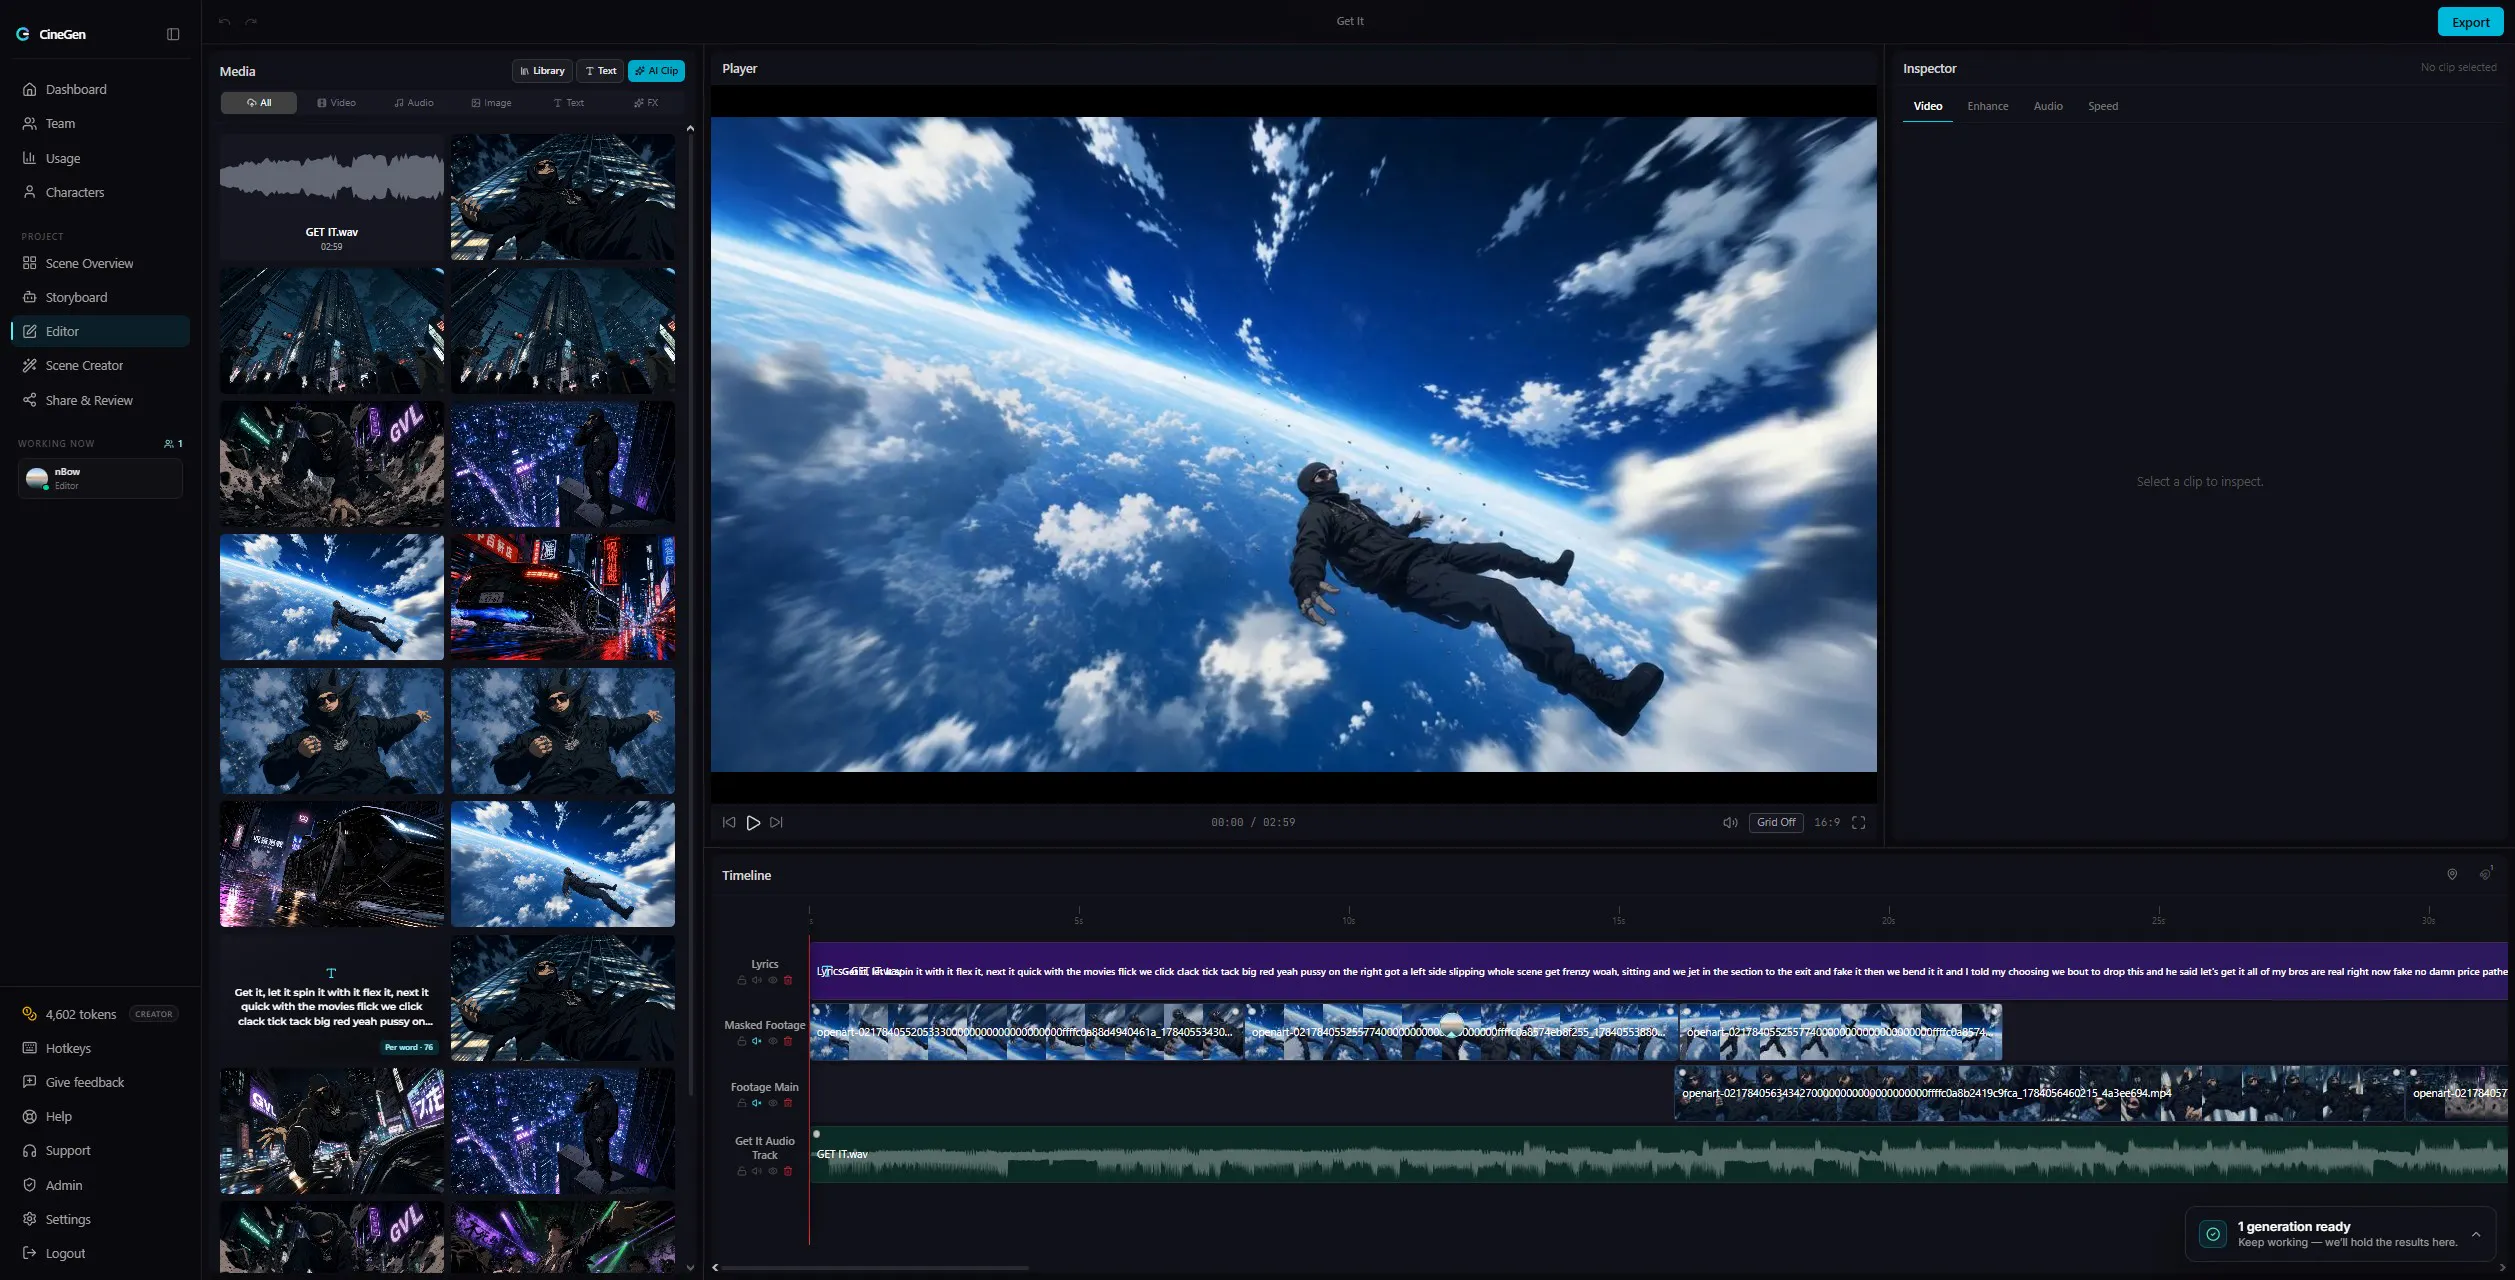Click the Export button
Viewport: 2515px width, 1280px height.
coord(2470,22)
